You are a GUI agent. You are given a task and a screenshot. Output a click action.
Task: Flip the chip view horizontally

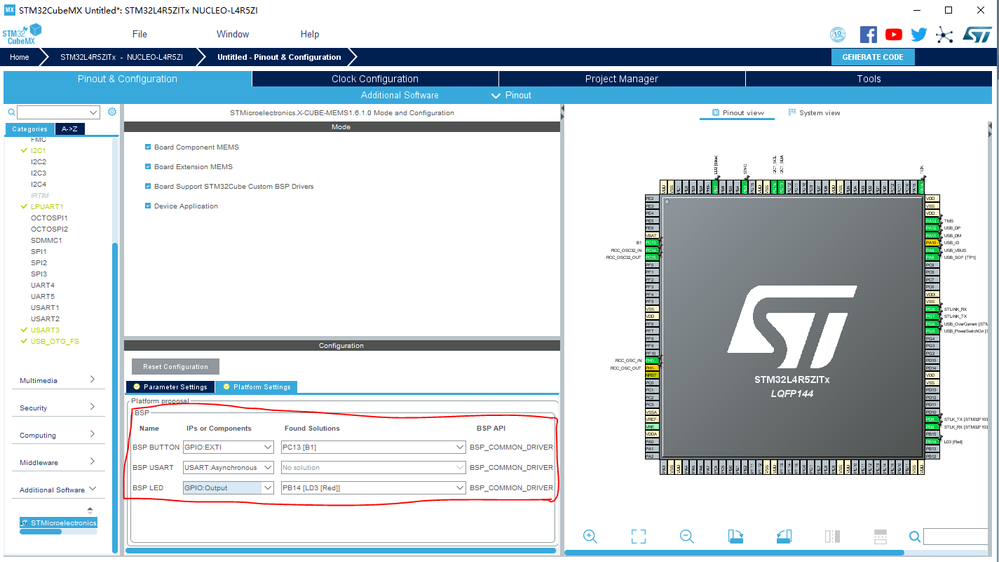tap(832, 537)
